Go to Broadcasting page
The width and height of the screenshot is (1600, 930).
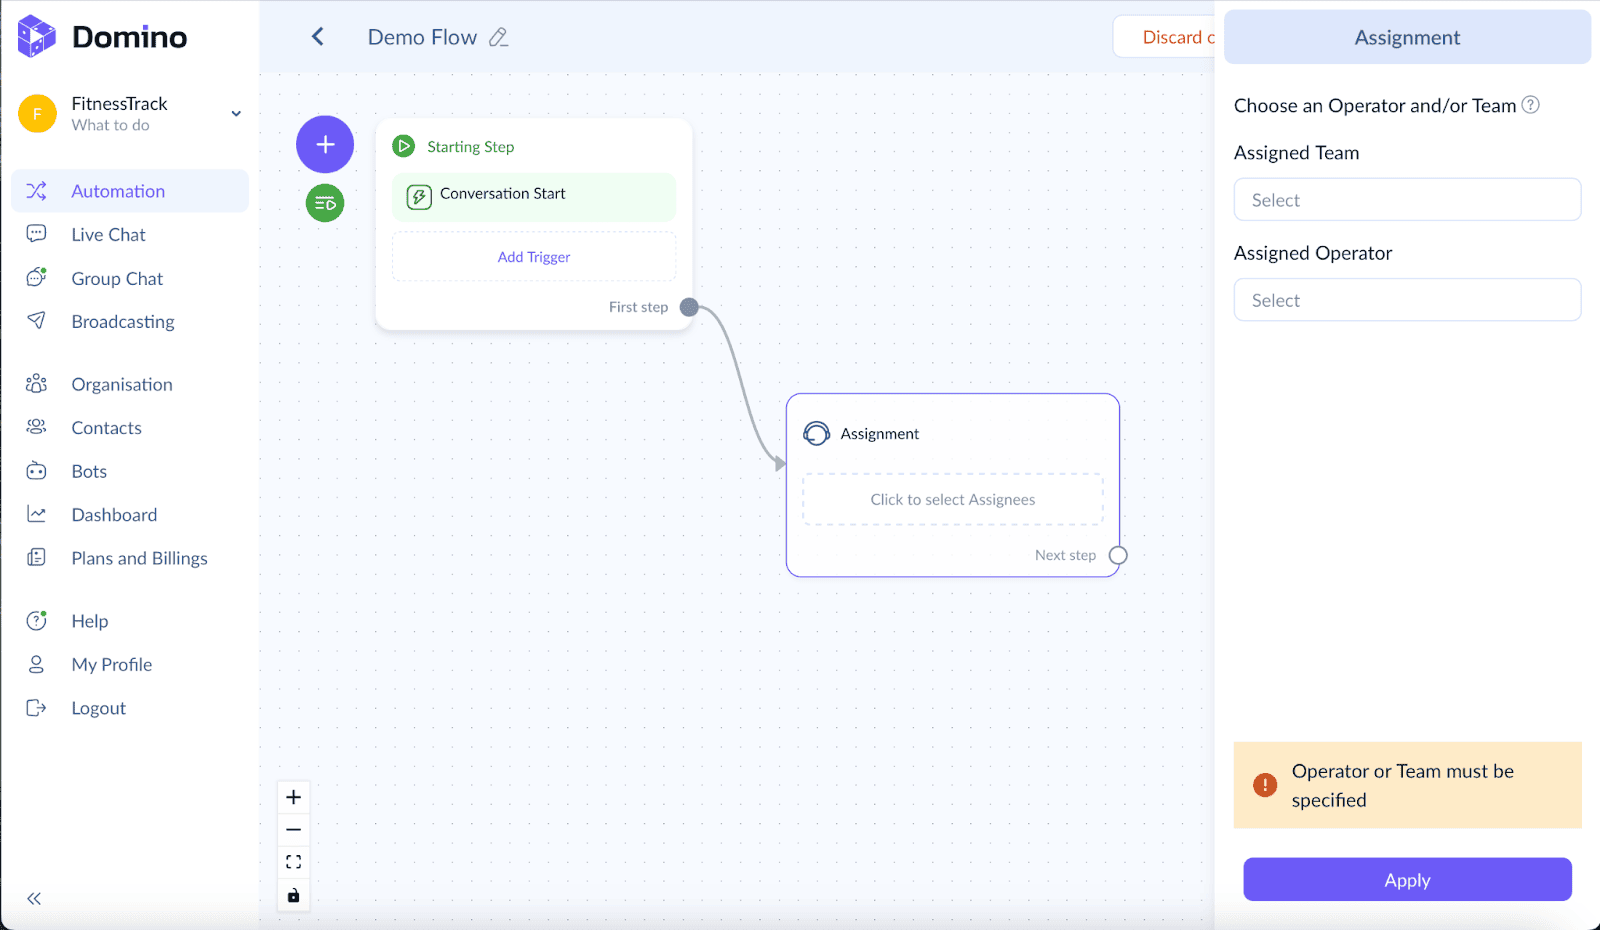click(123, 322)
